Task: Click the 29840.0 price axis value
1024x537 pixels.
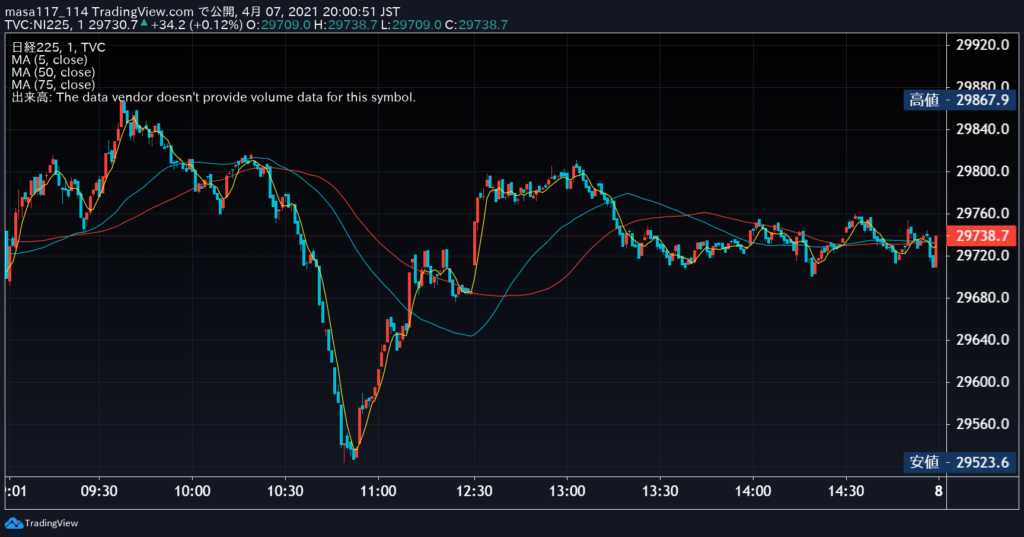Action: tap(982, 129)
